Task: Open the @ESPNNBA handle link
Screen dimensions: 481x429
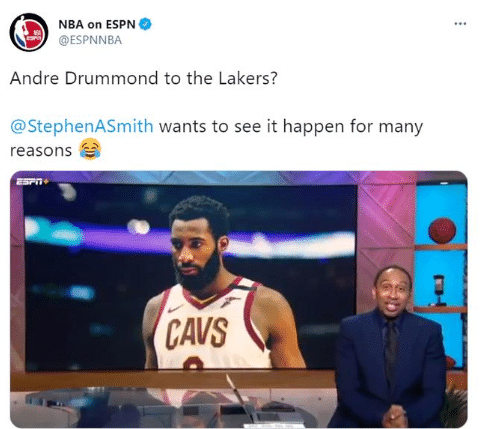Action: 90,40
